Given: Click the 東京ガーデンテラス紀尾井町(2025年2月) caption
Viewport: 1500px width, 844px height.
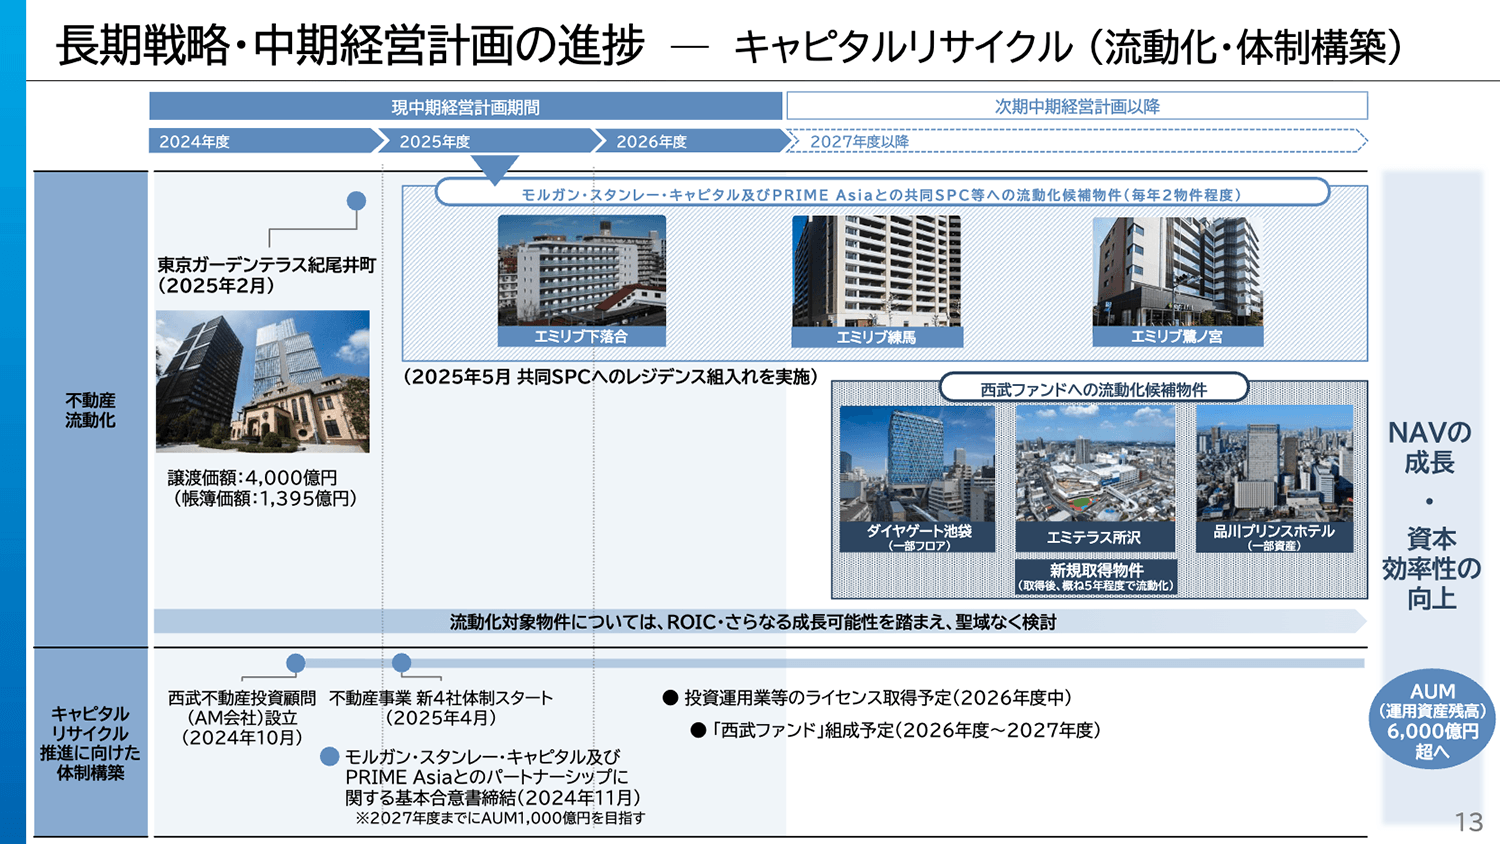Looking at the screenshot, I should [x=266, y=275].
